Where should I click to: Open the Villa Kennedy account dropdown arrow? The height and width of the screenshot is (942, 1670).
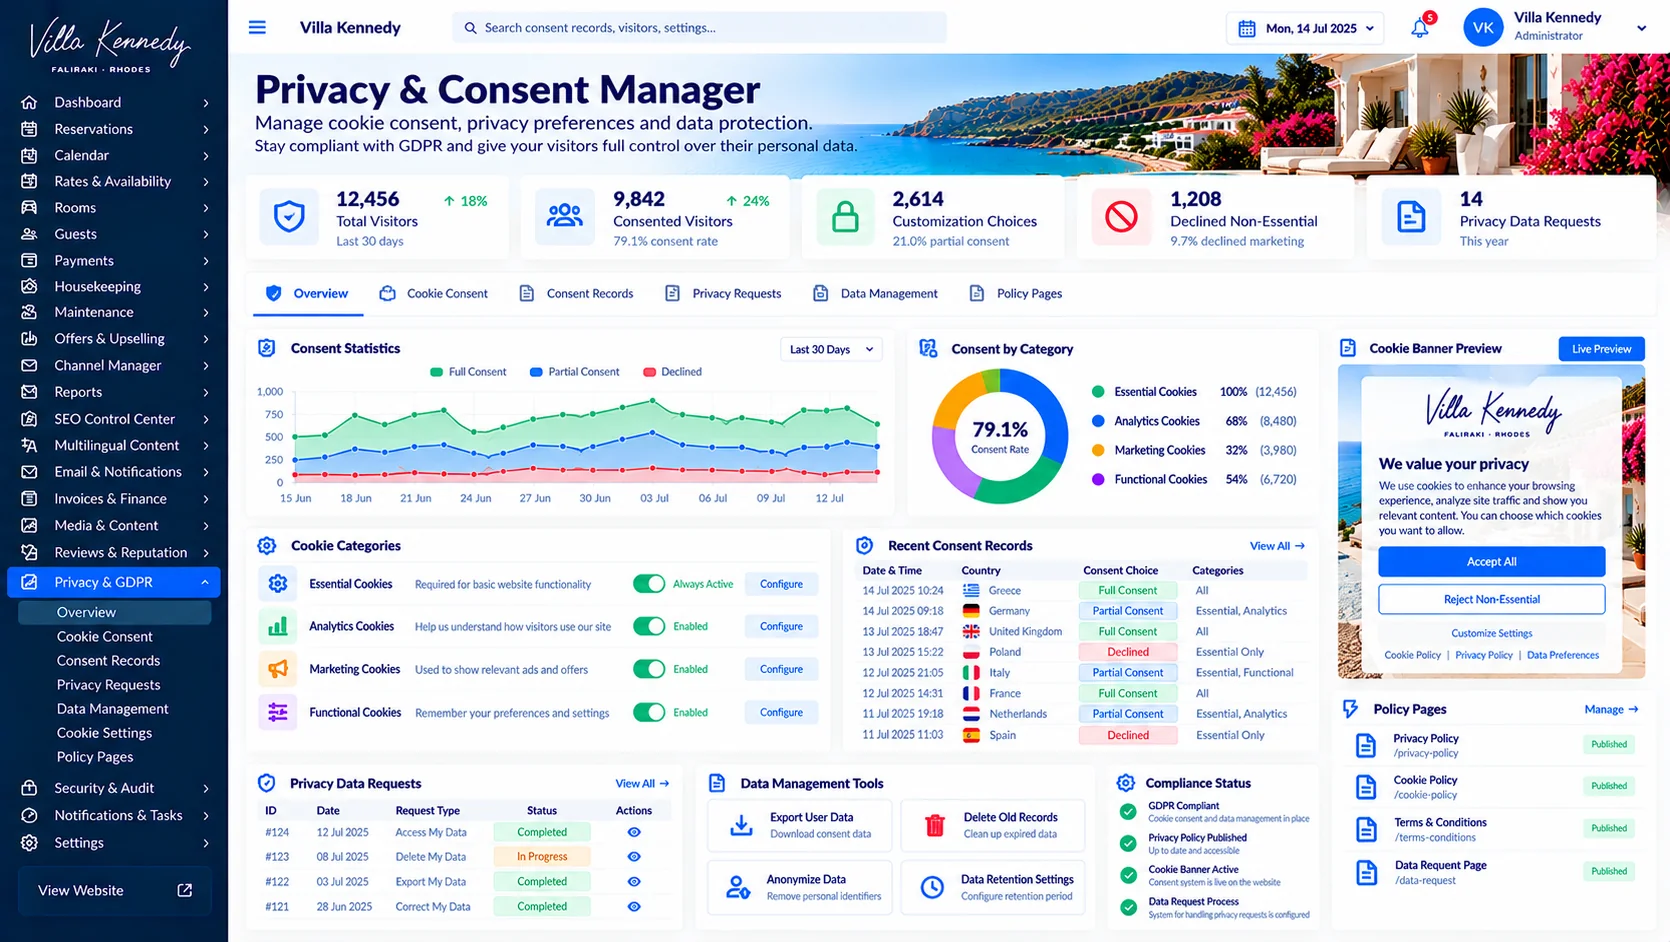coord(1641,28)
